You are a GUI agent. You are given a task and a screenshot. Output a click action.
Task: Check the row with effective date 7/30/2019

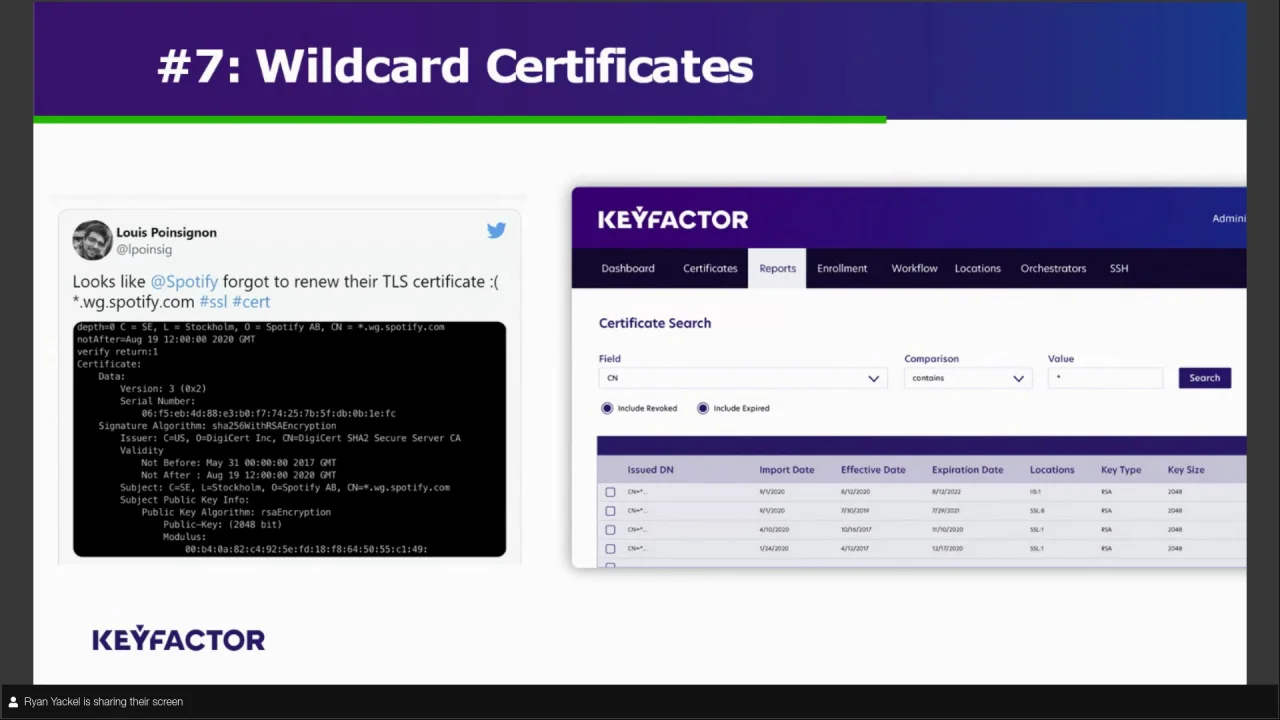pyautogui.click(x=610, y=511)
